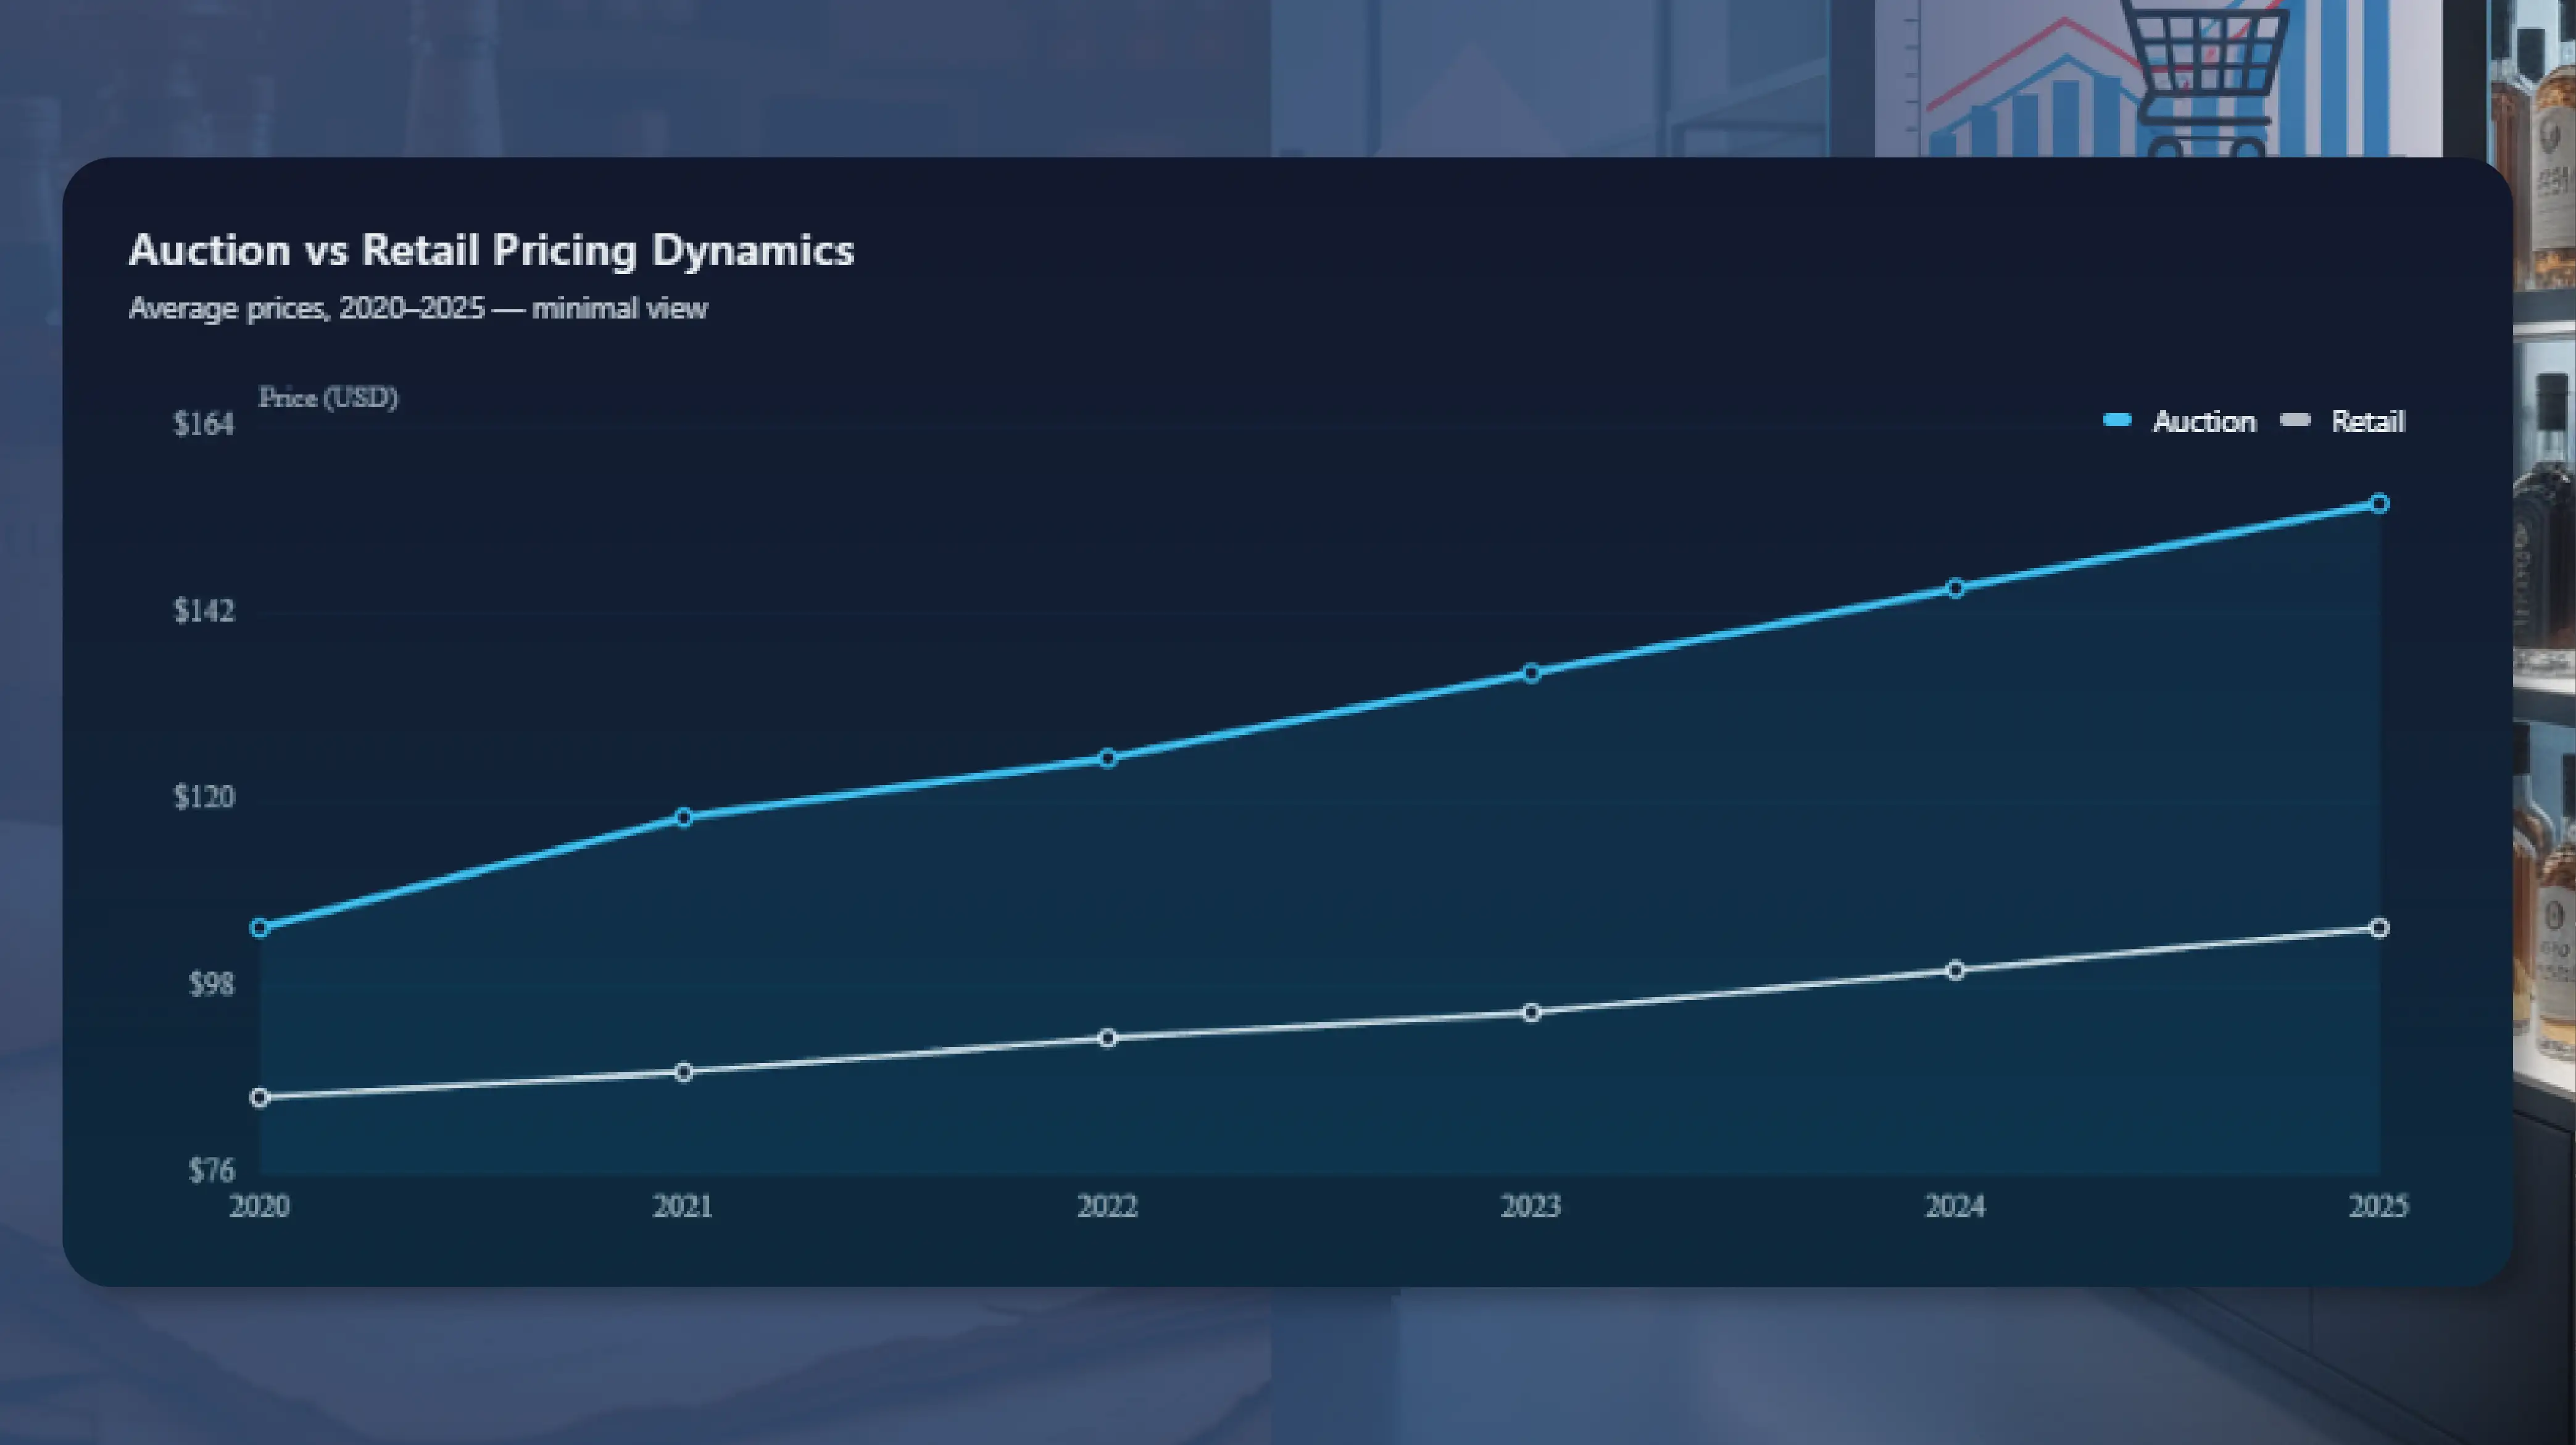Click the Retail 2025 data point

(x=2380, y=928)
